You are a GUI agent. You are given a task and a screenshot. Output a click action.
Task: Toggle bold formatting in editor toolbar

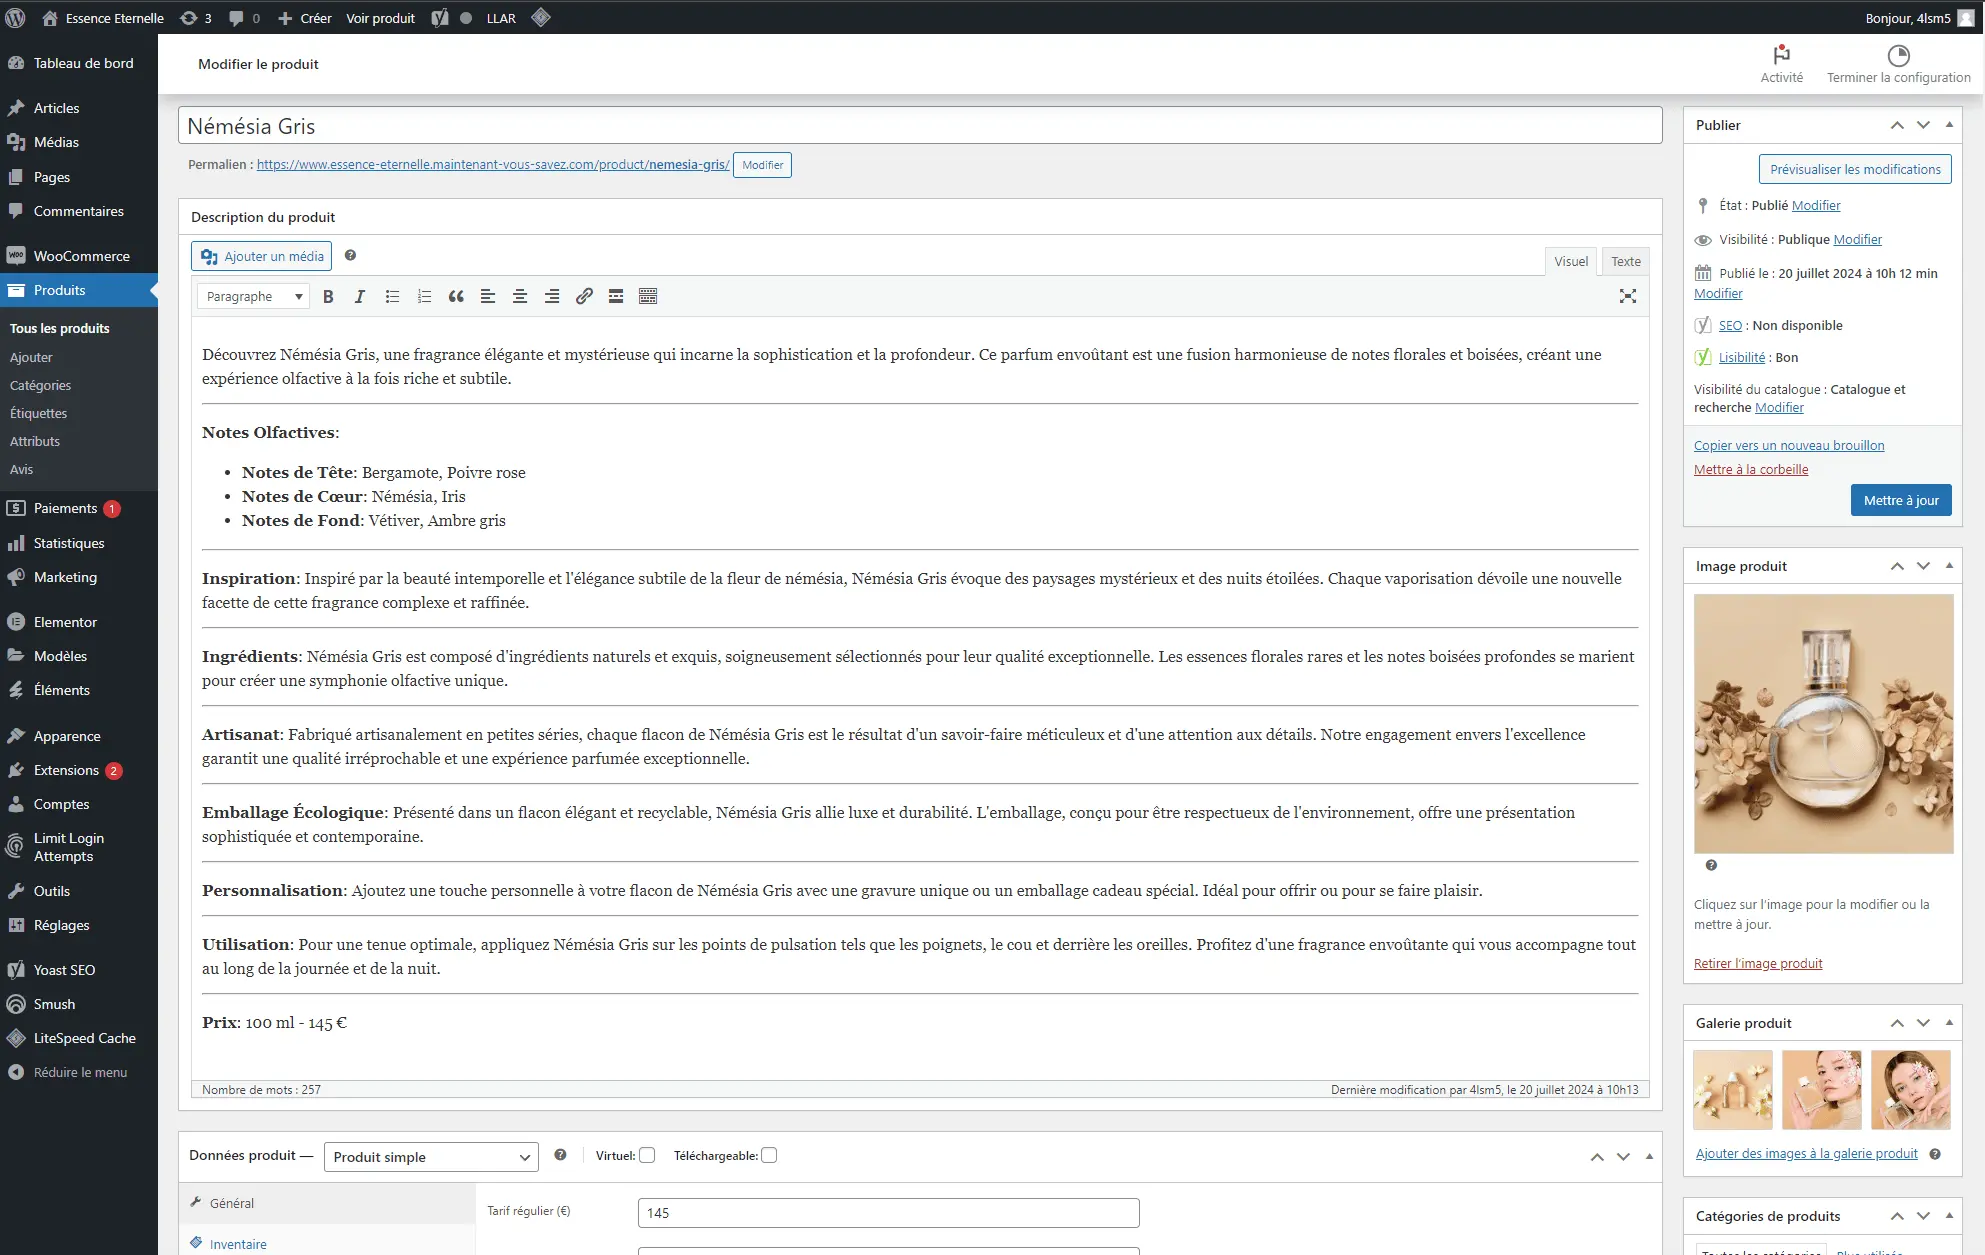click(328, 296)
